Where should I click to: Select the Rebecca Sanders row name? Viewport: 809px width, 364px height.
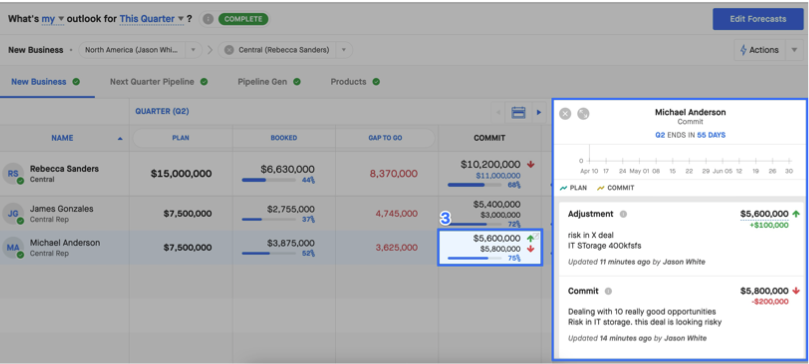64,169
